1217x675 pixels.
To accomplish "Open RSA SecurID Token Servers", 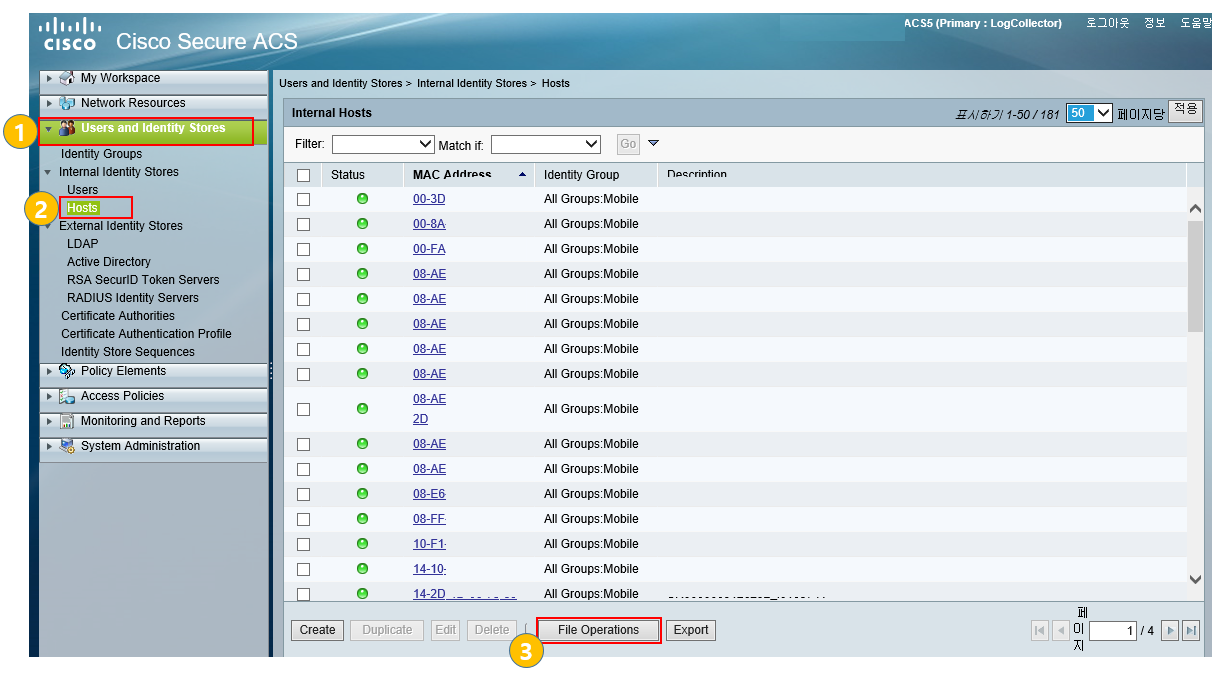I will 143,280.
